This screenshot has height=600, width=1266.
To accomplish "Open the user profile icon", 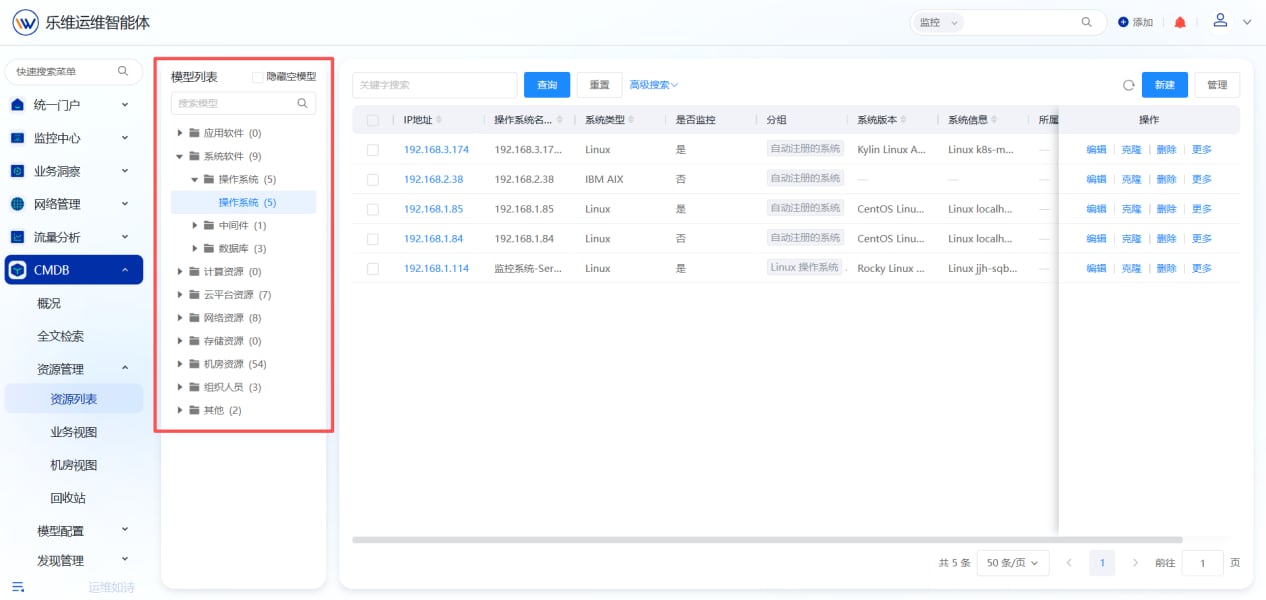I will click(x=1220, y=21).
